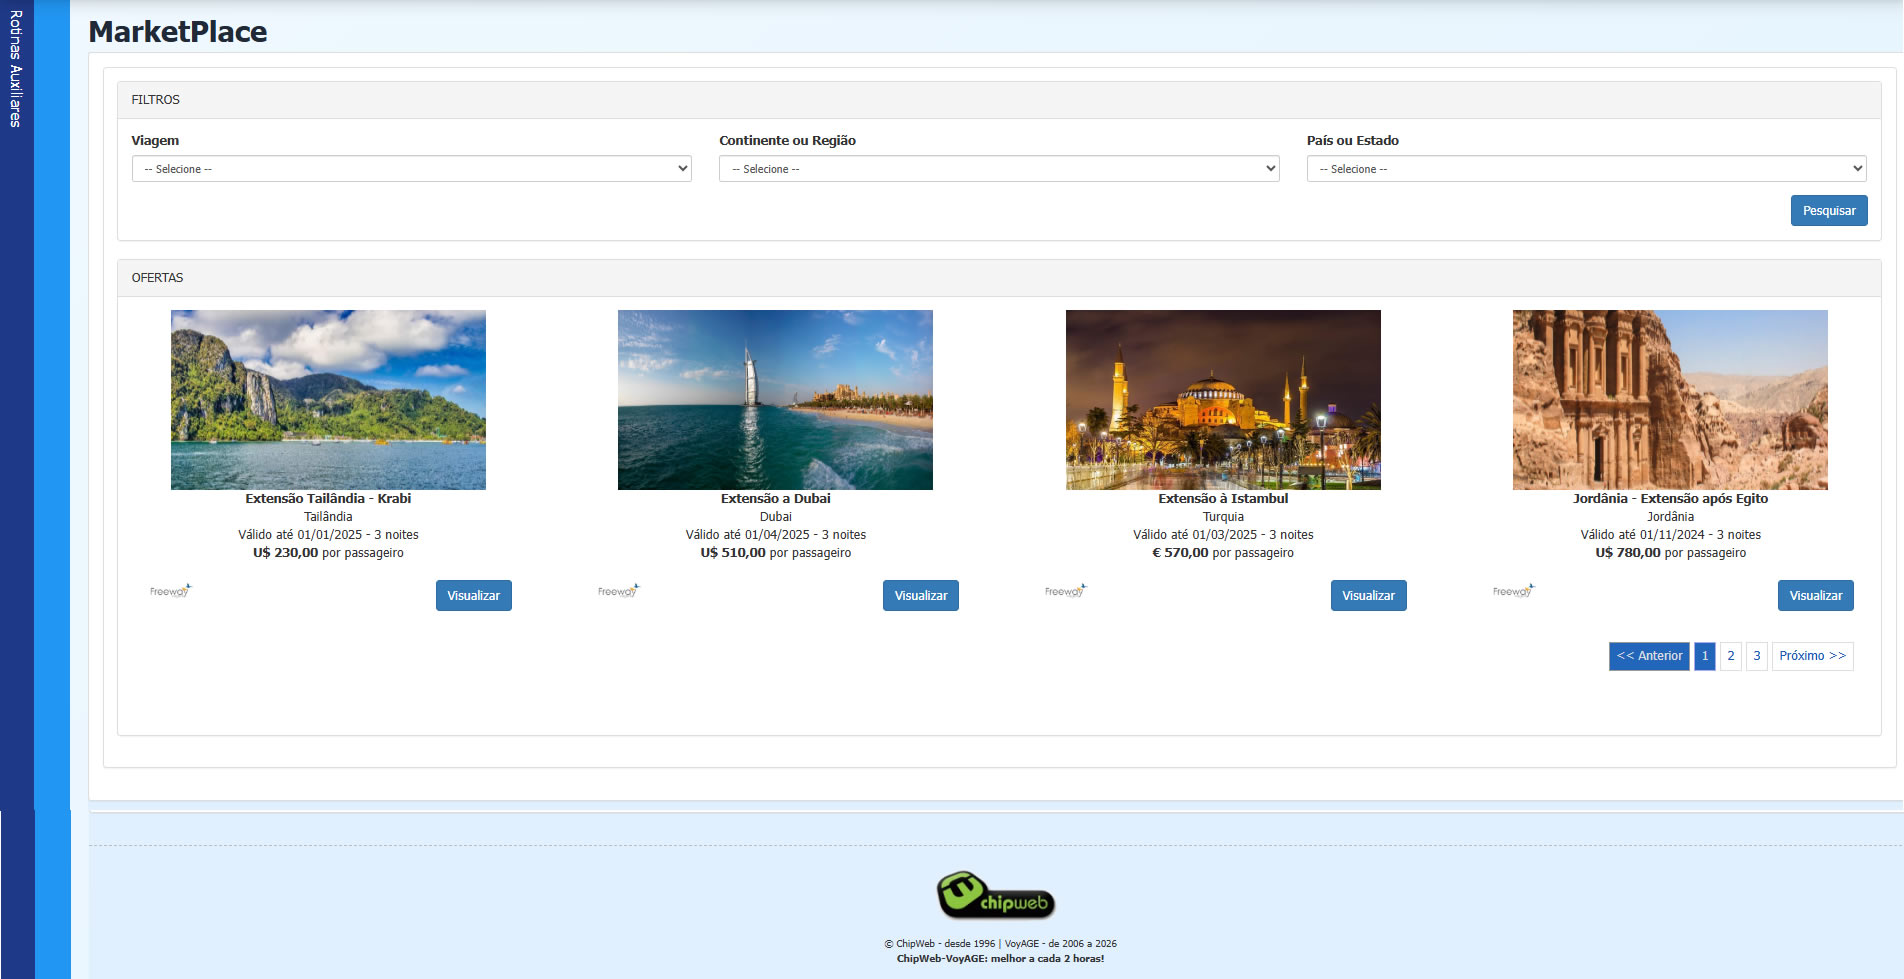The width and height of the screenshot is (1904, 979).
Task: Open the Viagem dropdown filter
Action: [x=411, y=169]
